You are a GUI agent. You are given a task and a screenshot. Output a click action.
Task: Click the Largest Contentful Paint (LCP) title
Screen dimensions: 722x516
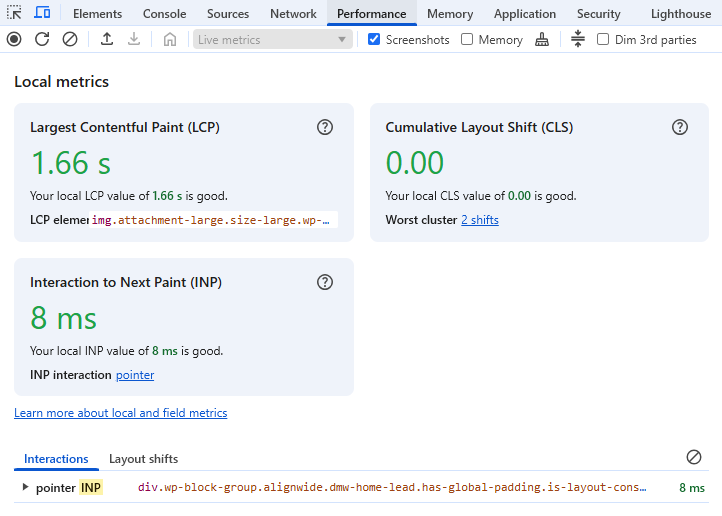point(125,128)
